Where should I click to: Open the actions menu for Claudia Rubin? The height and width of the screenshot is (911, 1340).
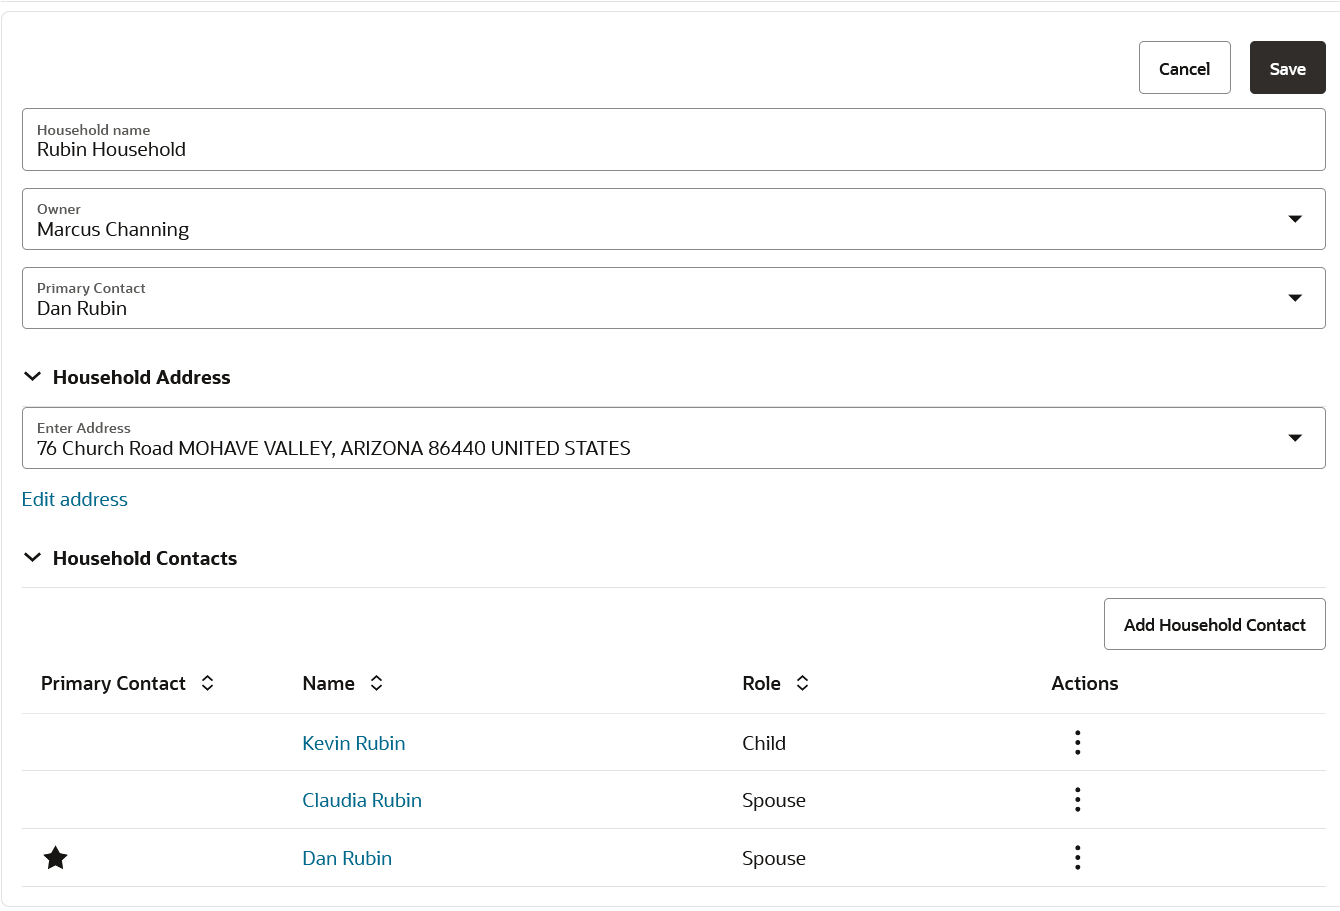[1077, 799]
